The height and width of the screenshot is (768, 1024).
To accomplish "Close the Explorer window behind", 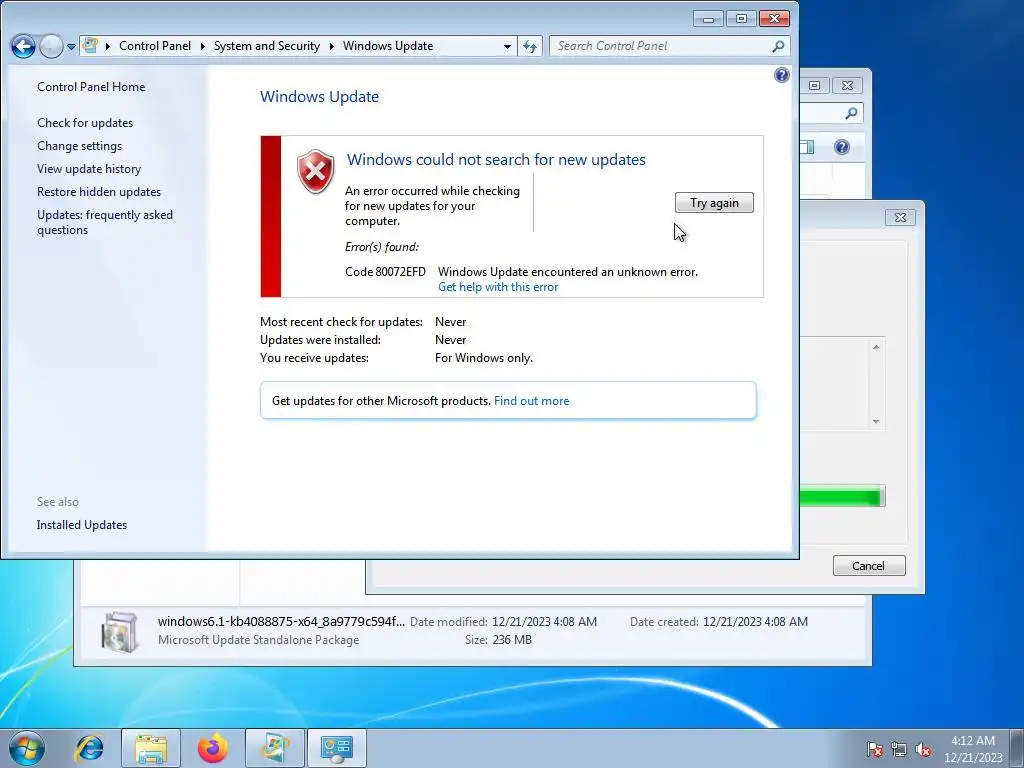I will click(x=848, y=86).
